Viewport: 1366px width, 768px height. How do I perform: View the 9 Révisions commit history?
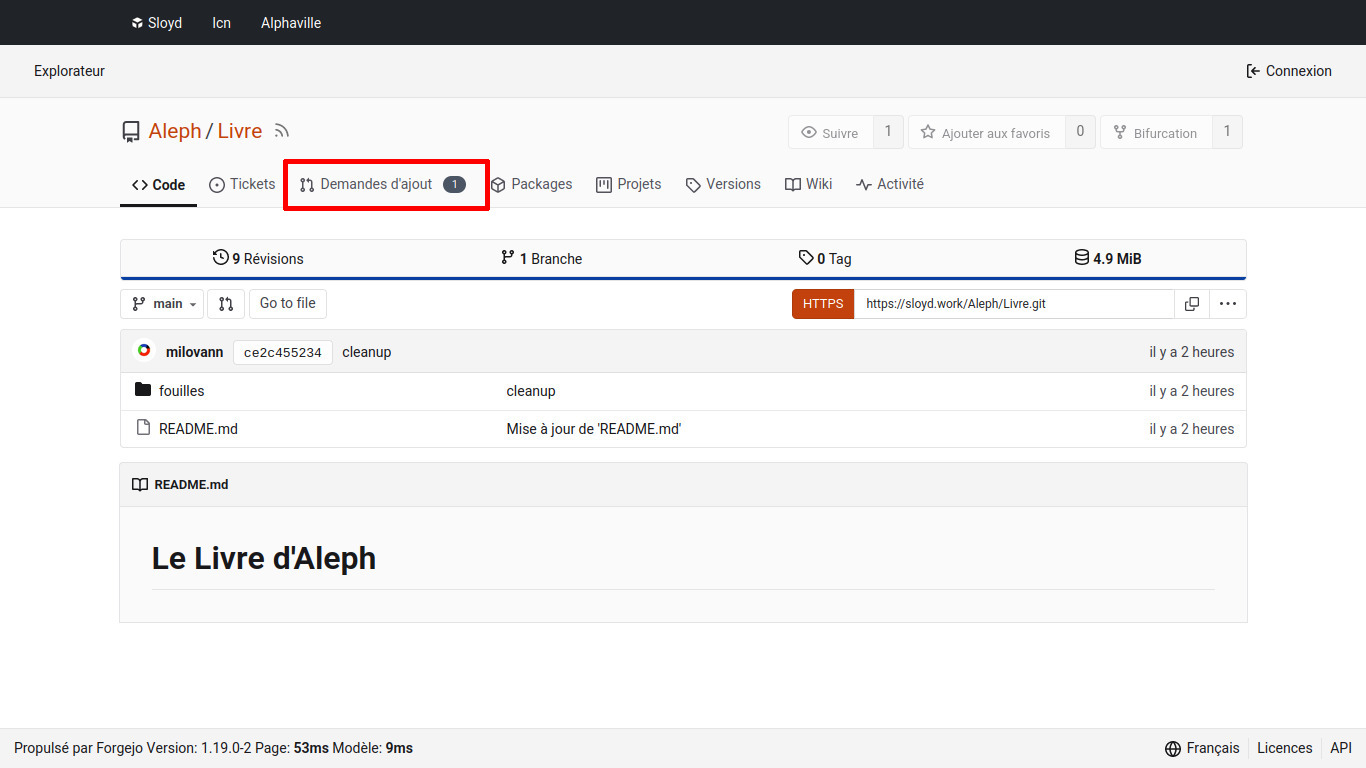point(258,259)
